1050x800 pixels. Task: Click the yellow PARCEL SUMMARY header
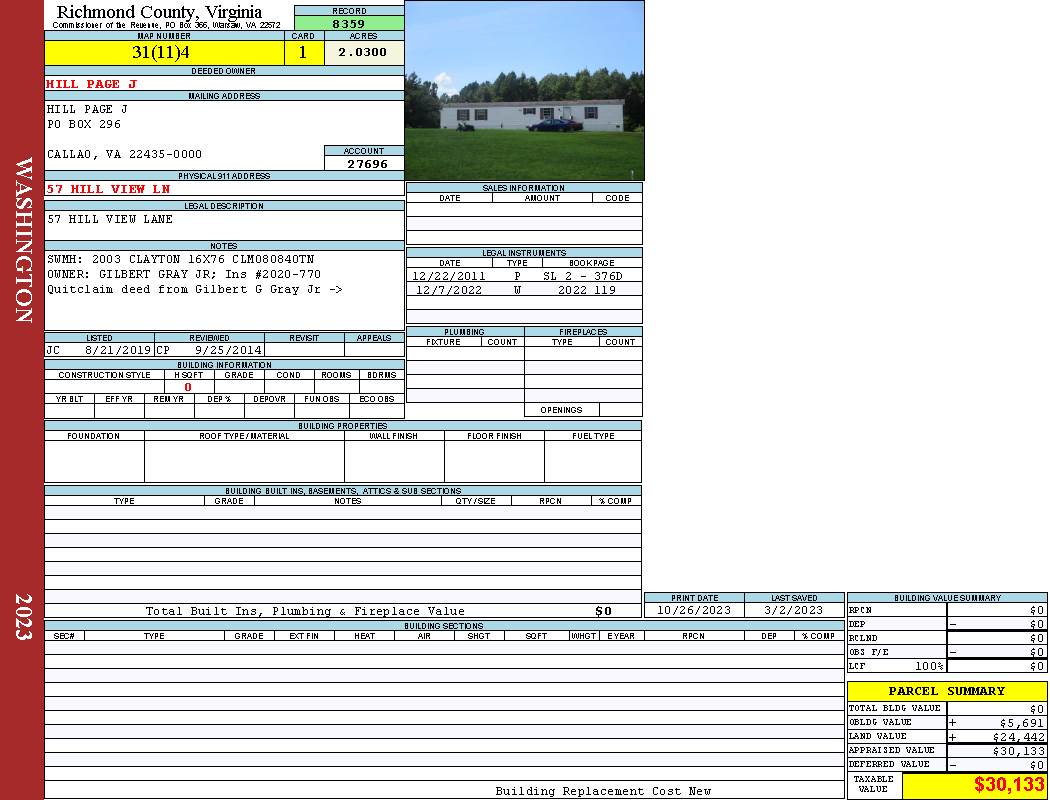(x=946, y=691)
